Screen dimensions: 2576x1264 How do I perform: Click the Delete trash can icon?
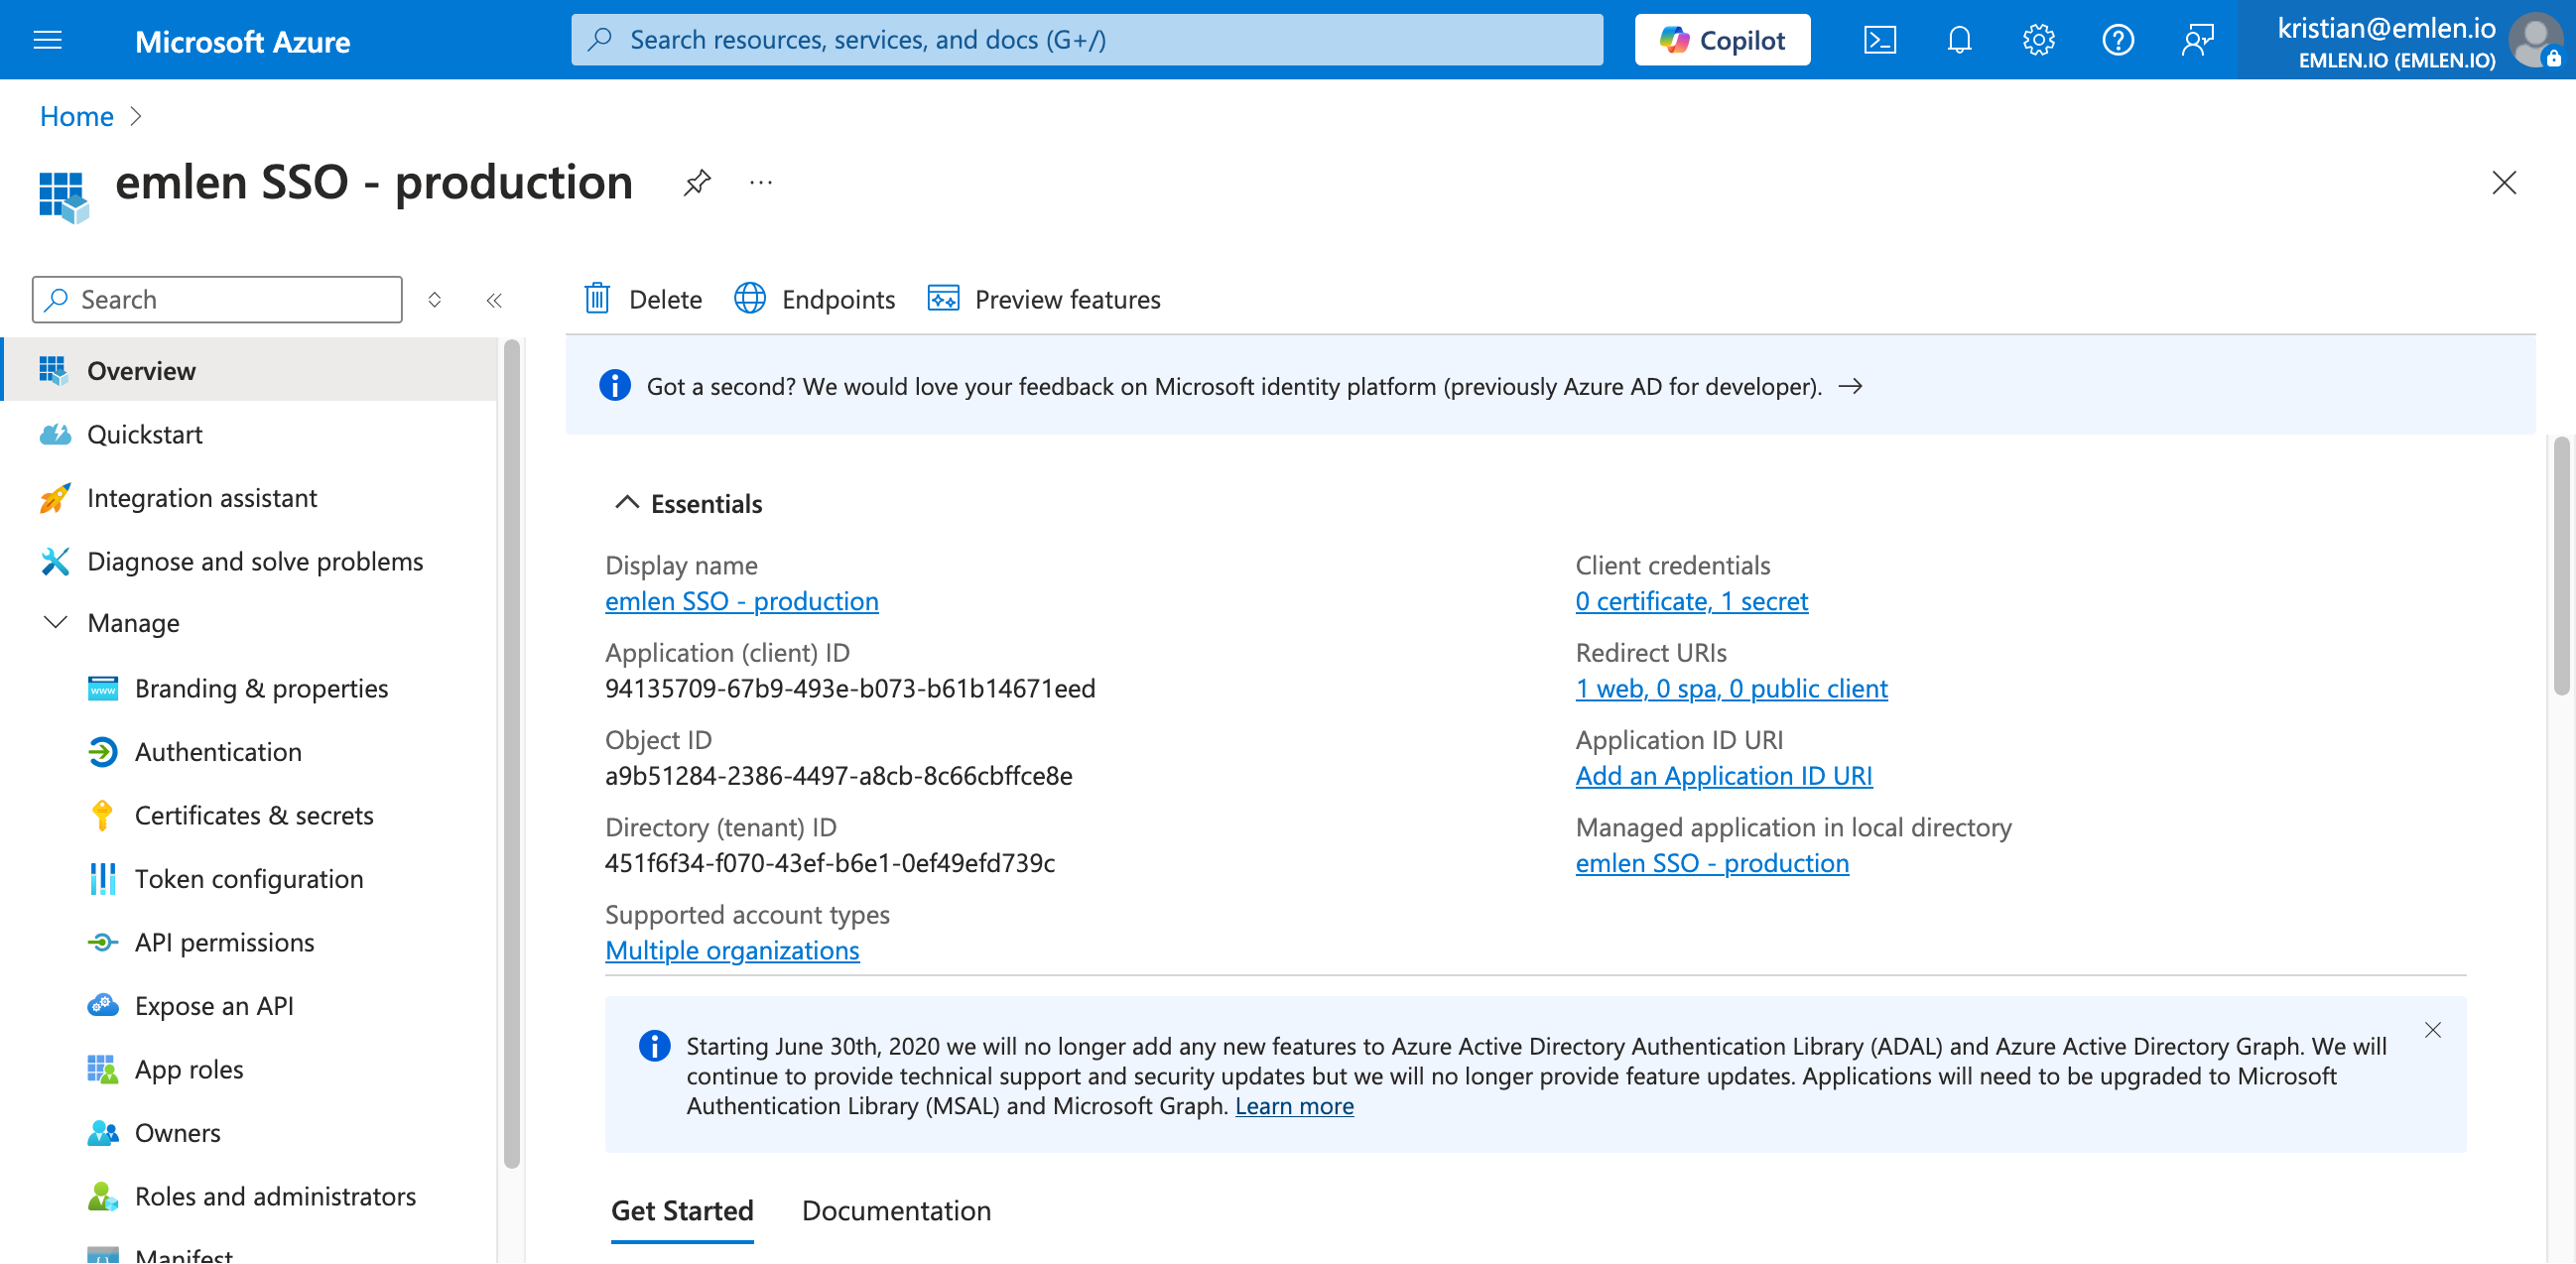(x=597, y=299)
